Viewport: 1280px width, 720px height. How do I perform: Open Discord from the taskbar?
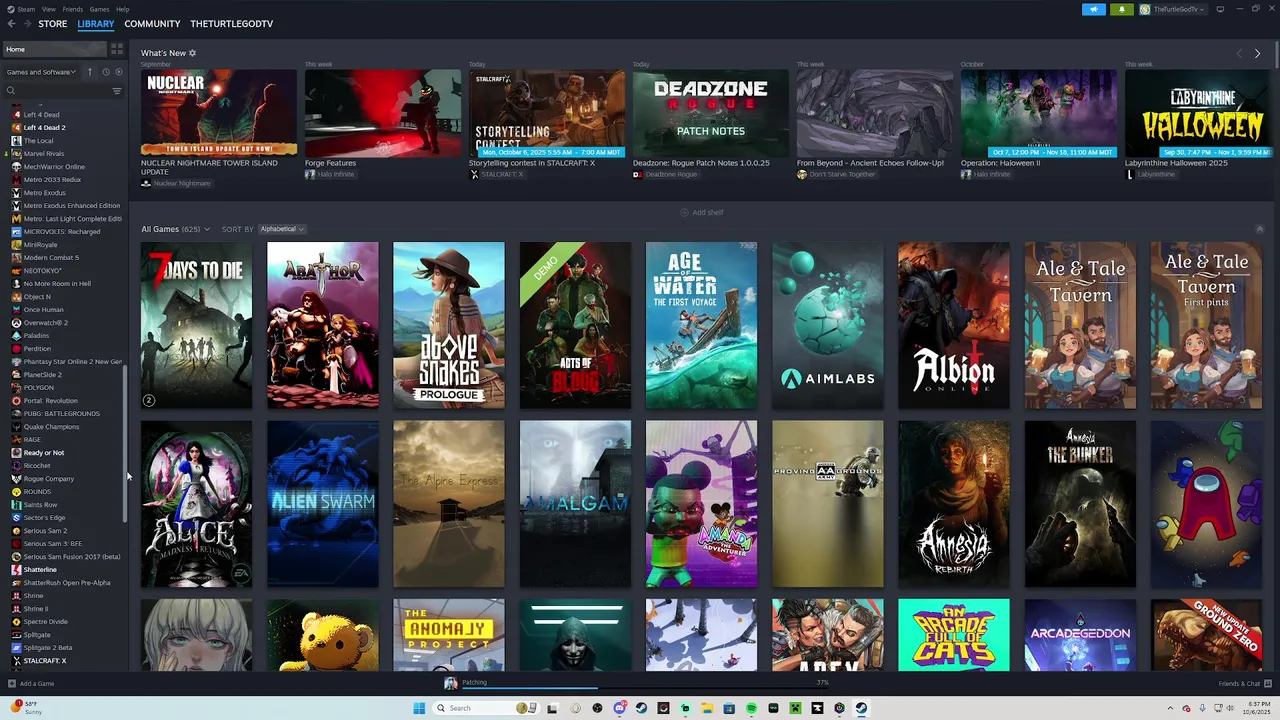click(619, 708)
